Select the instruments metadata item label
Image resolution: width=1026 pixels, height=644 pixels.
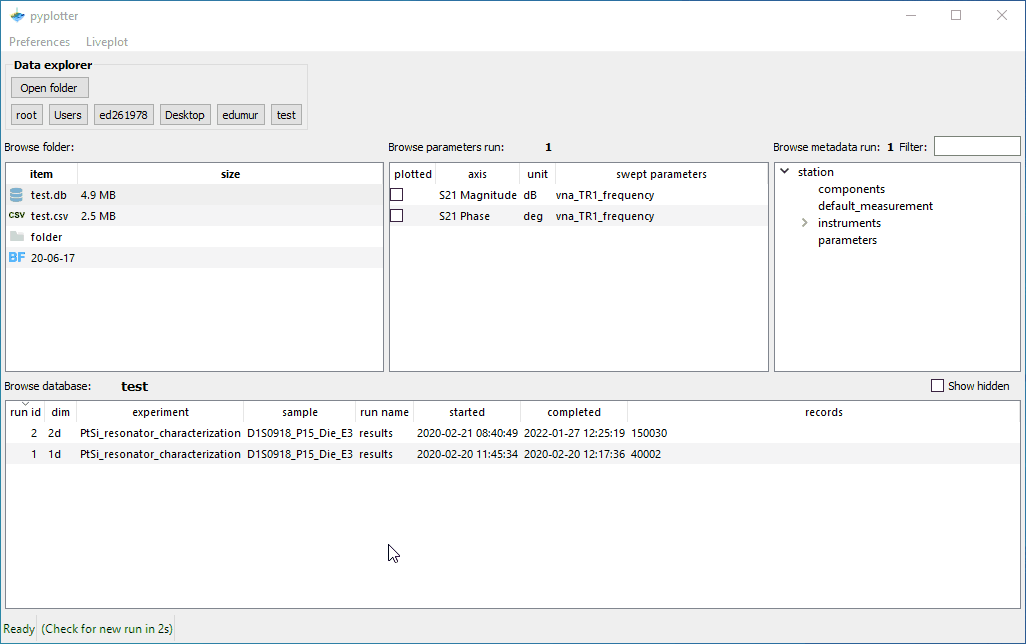click(x=849, y=223)
